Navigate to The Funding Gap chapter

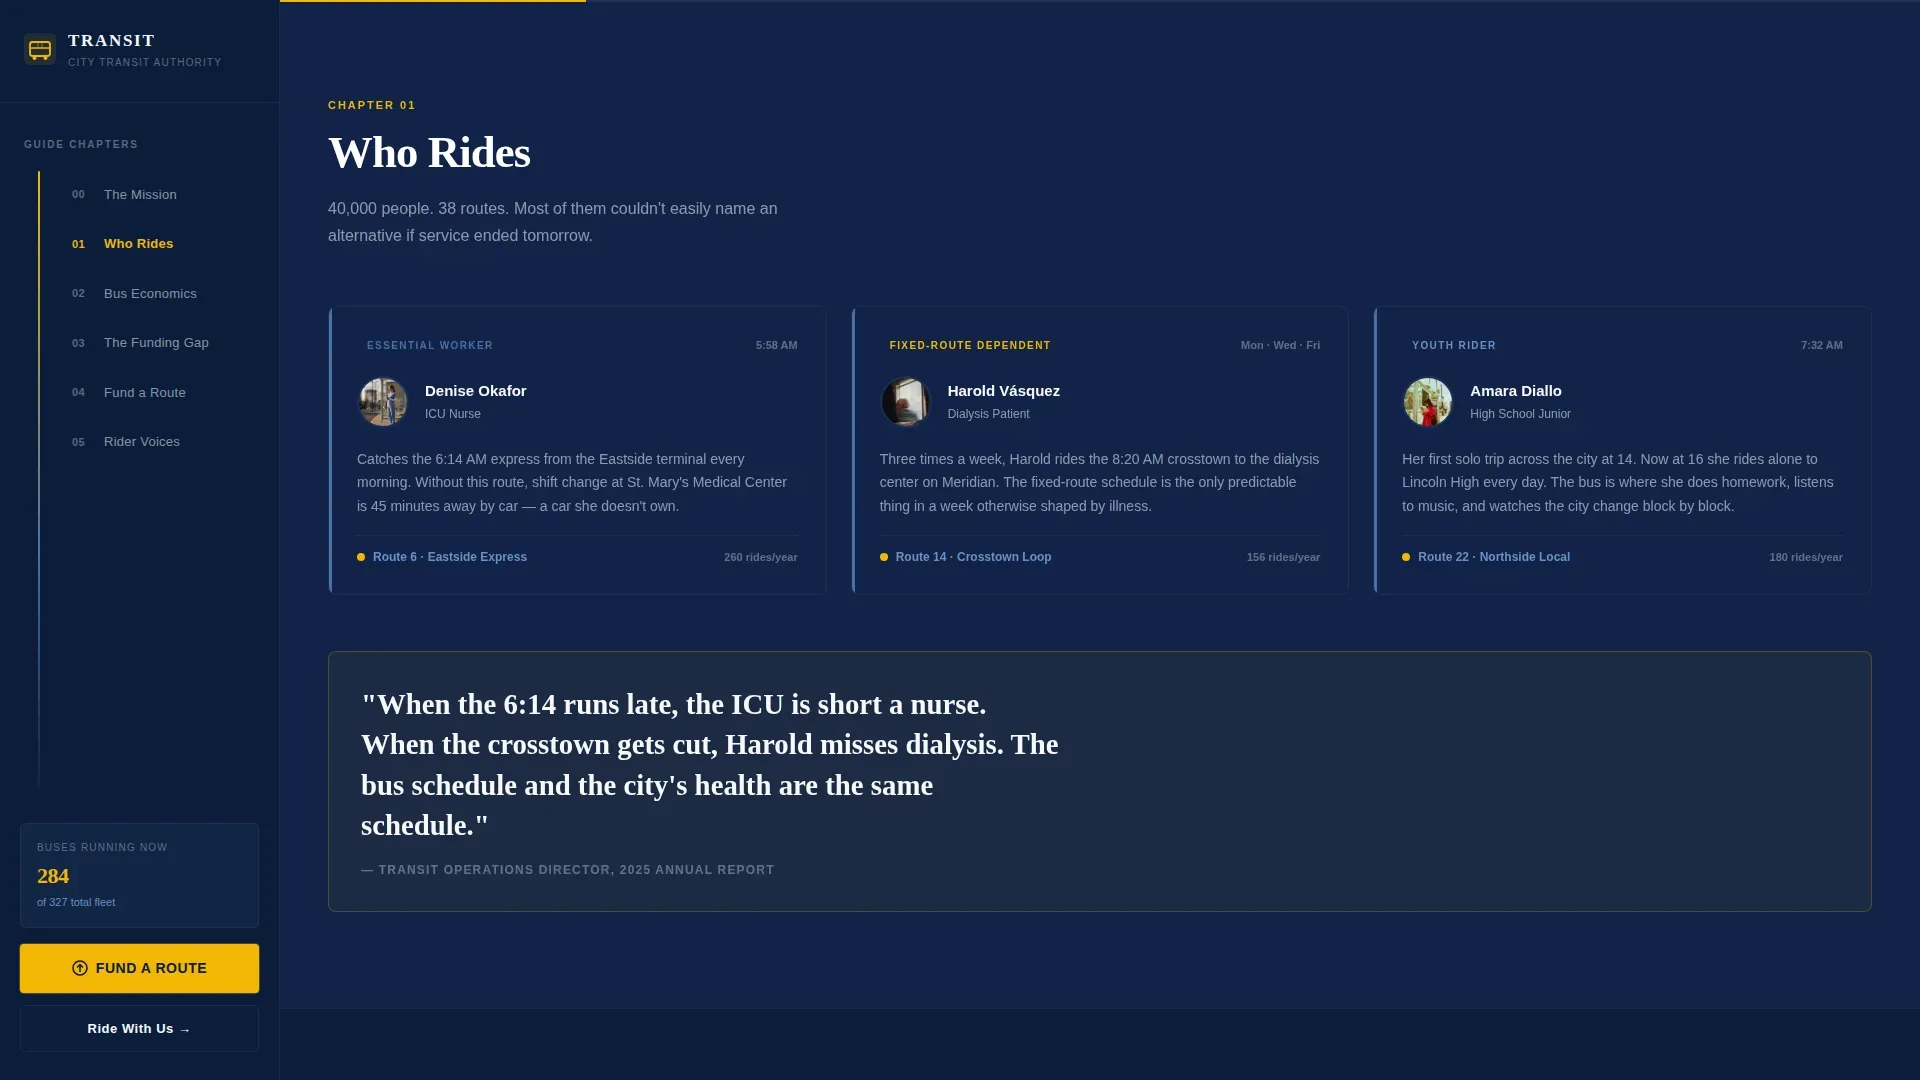pos(156,343)
